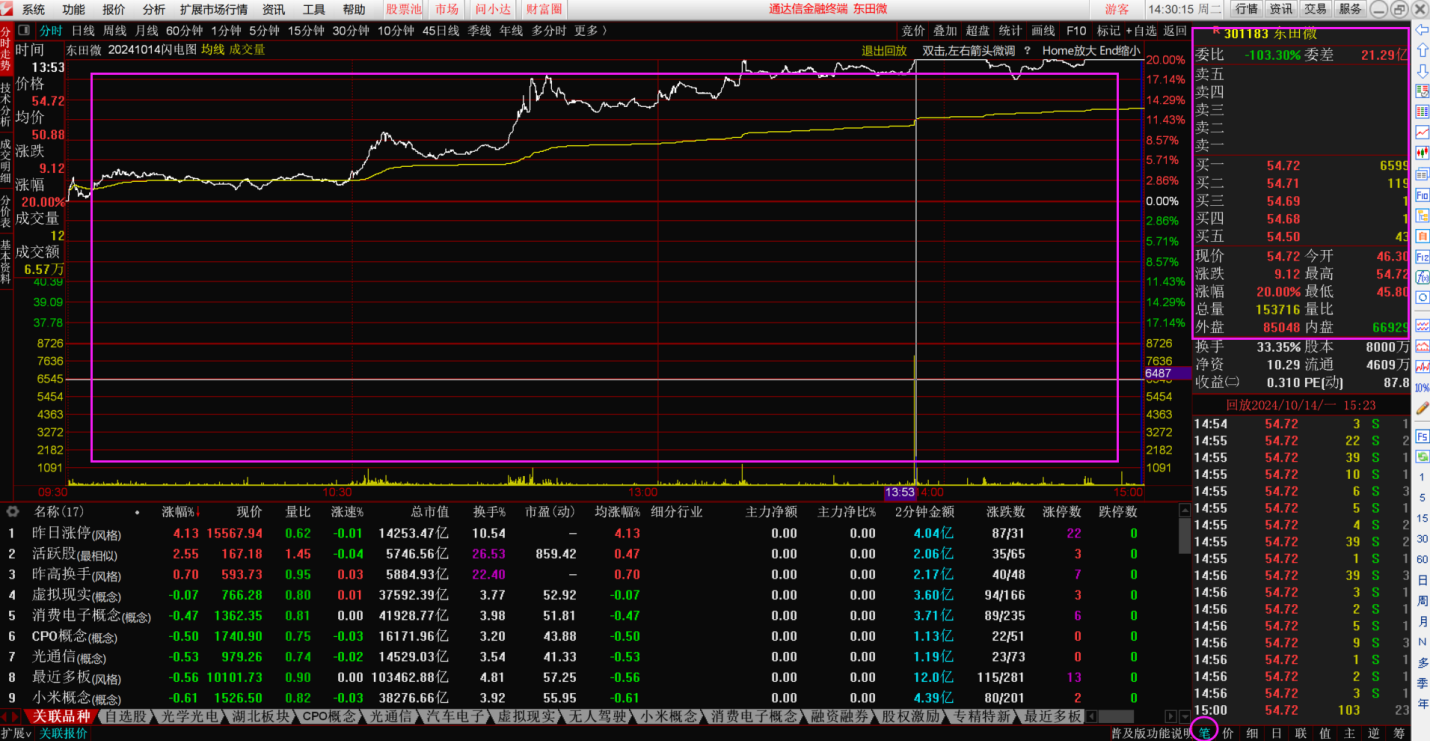Click the blue left arrow icon in right sidebar
This screenshot has width=1430, height=741.
1423,30
